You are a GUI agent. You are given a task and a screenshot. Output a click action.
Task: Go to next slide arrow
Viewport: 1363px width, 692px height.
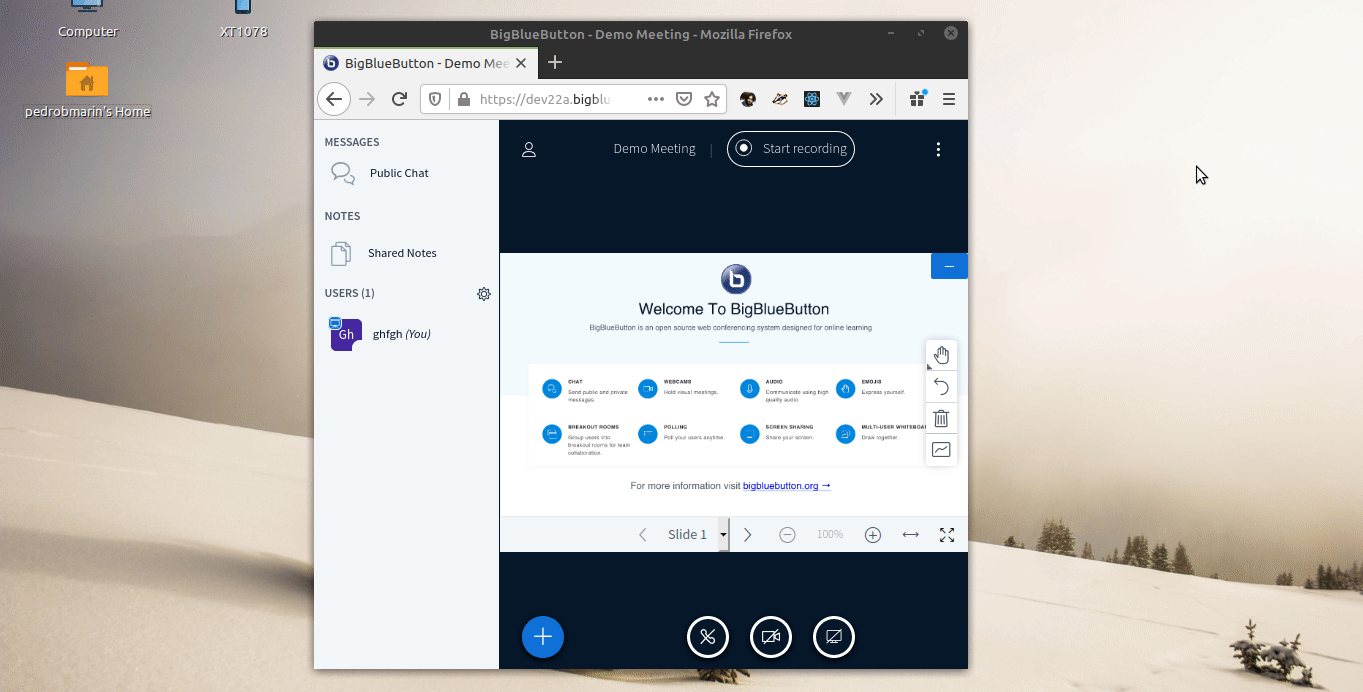[x=747, y=535]
